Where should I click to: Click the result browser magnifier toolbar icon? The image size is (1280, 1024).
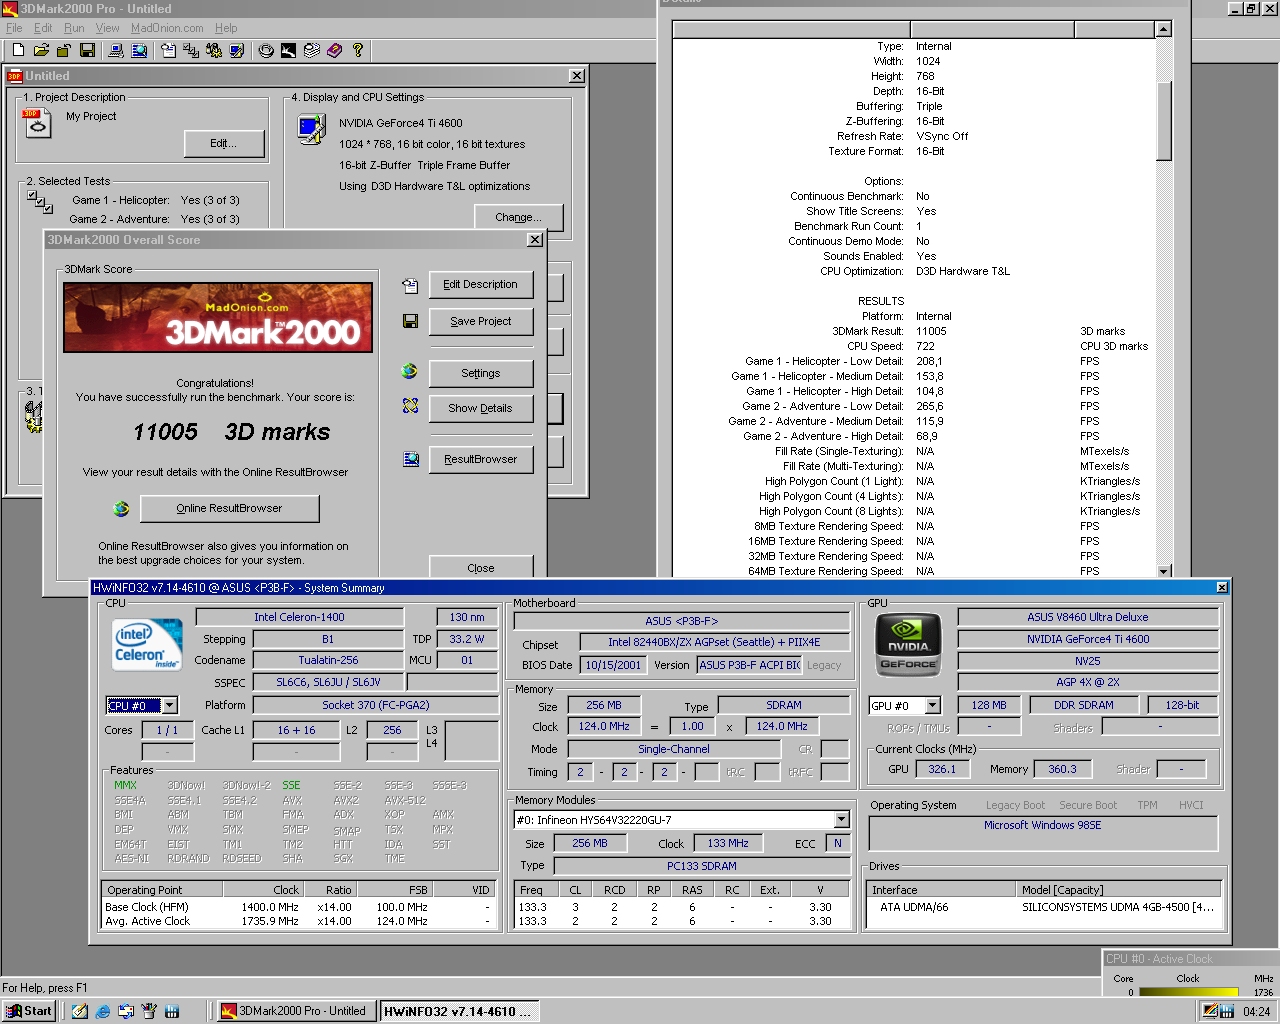pos(139,50)
